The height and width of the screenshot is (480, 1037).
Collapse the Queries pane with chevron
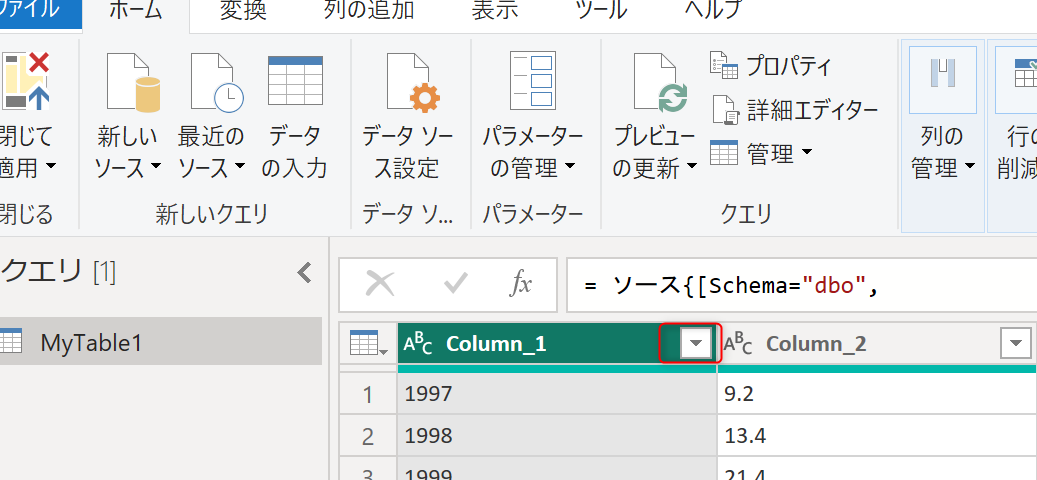pos(304,271)
